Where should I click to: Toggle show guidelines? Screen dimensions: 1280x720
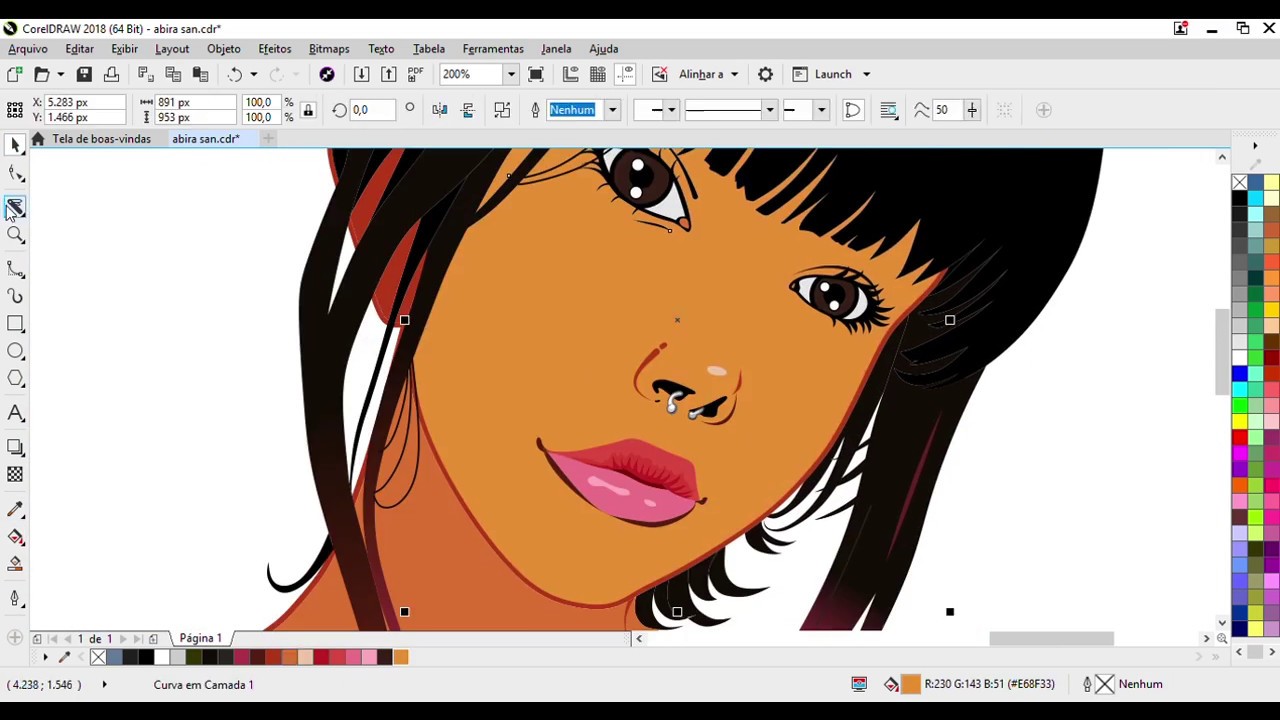(x=626, y=74)
